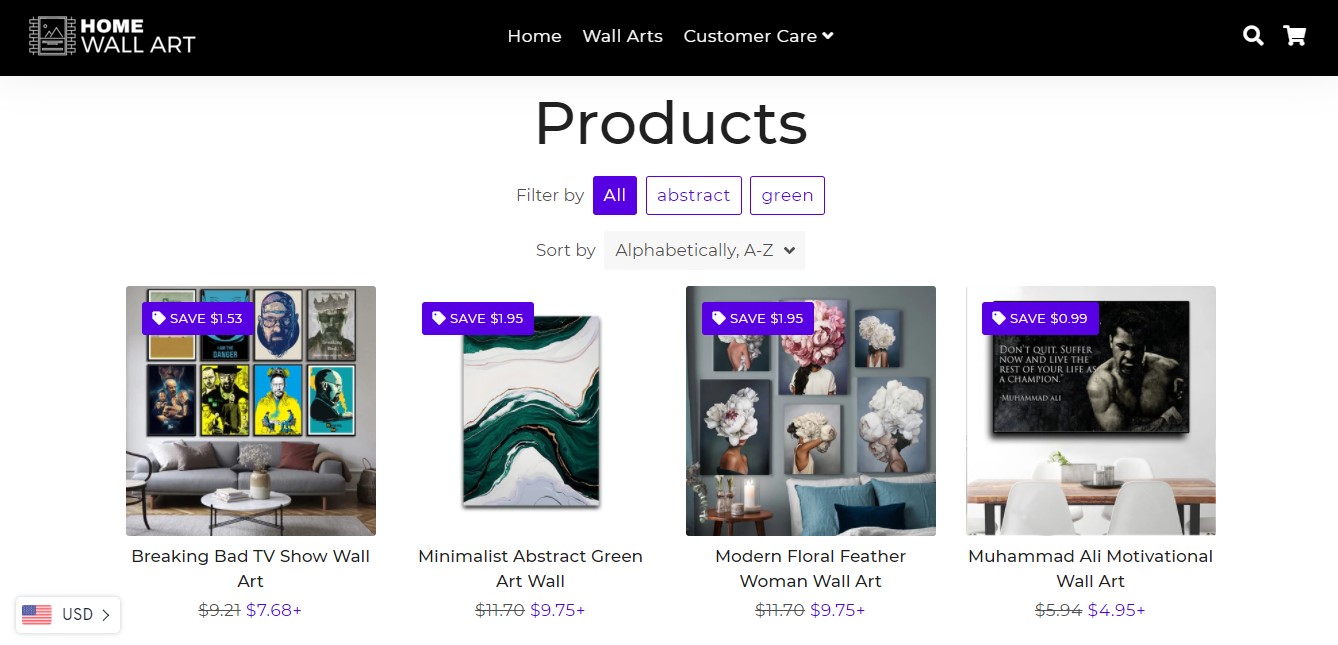
Task: Select the All filter
Action: 614,195
